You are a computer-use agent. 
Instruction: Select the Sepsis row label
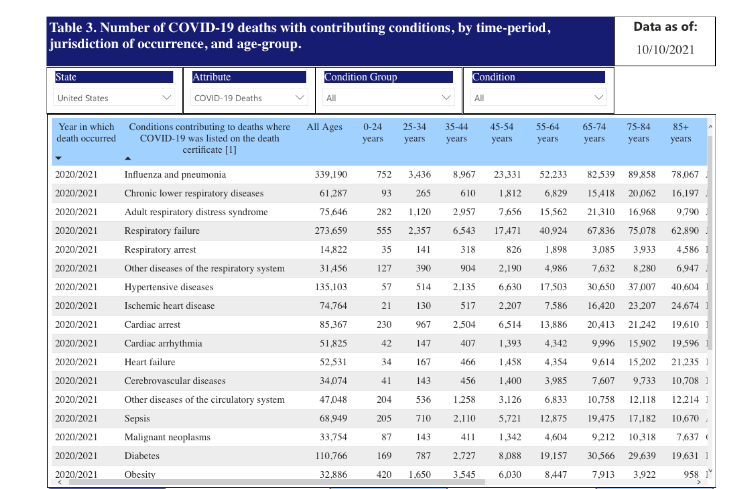137,417
